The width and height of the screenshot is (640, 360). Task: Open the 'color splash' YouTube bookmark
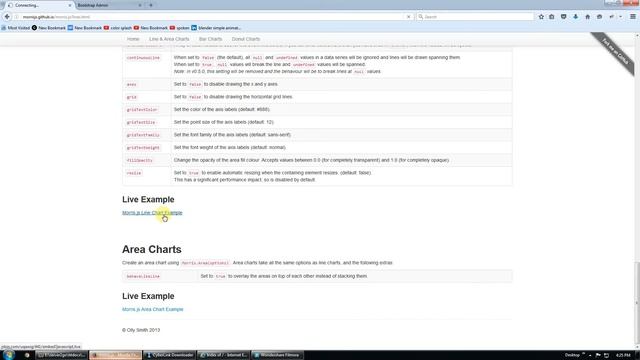tap(118, 28)
